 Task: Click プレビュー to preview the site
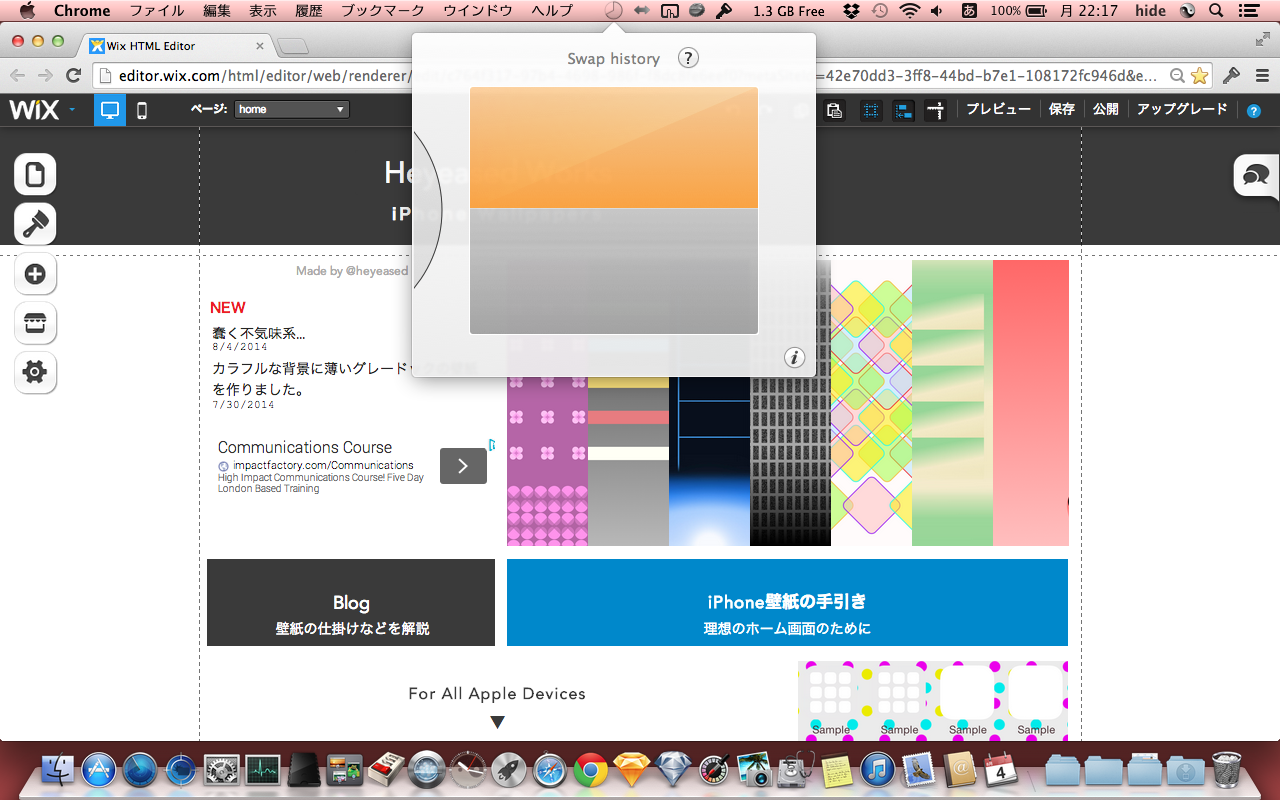pyautogui.click(x=998, y=109)
